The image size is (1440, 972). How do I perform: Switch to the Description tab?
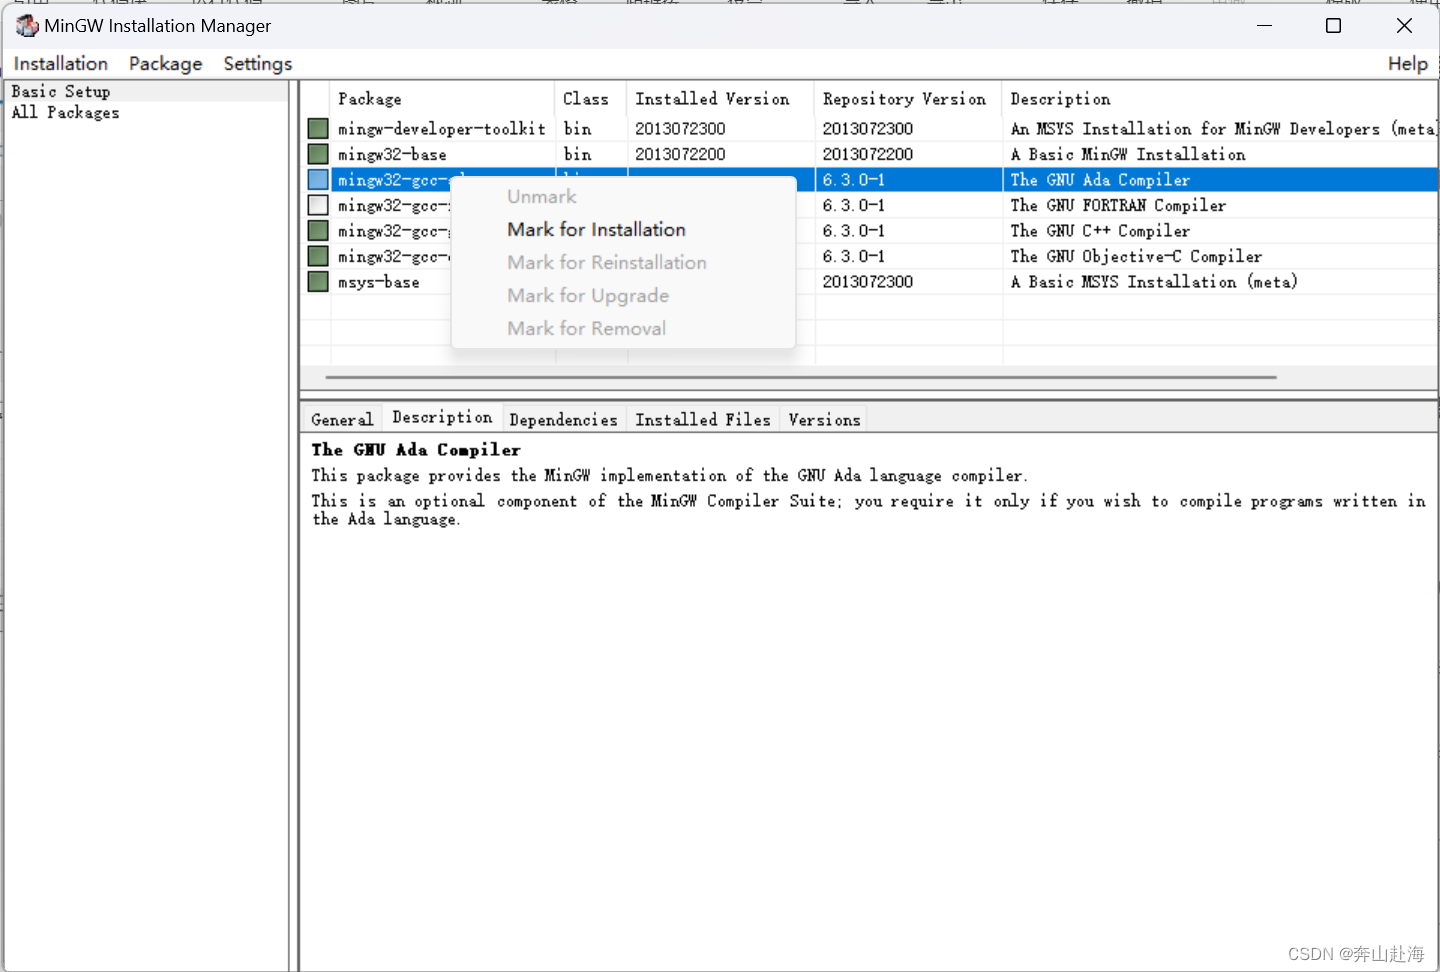coord(442,418)
